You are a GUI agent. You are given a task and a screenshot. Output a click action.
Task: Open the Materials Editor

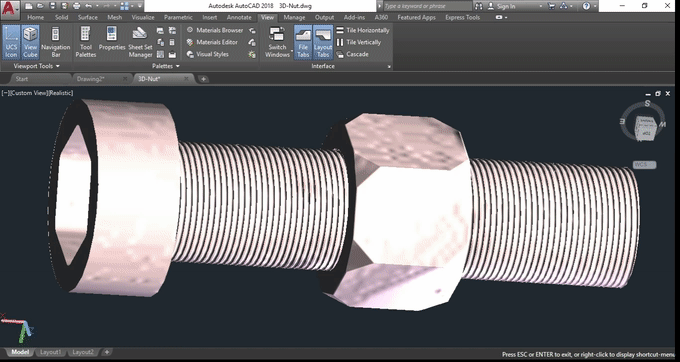[212, 42]
